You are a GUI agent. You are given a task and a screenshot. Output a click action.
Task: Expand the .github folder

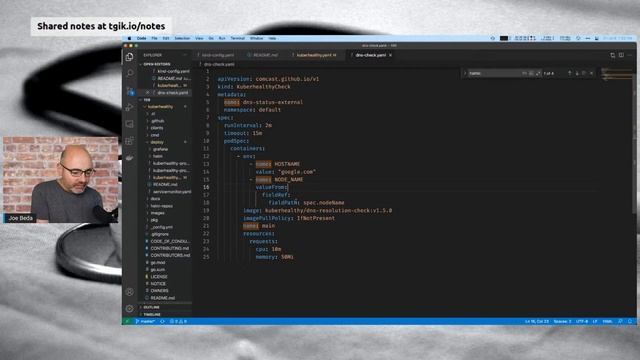pyautogui.click(x=158, y=121)
